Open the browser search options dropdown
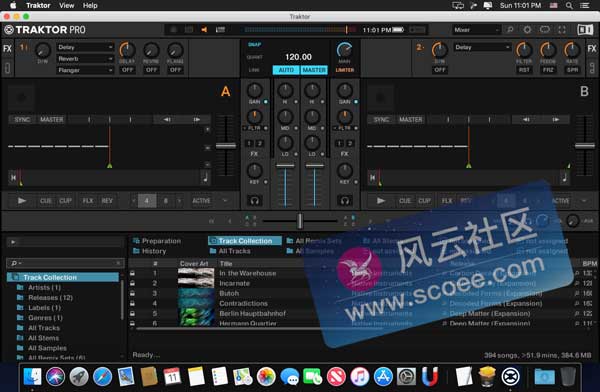 tap(16, 263)
